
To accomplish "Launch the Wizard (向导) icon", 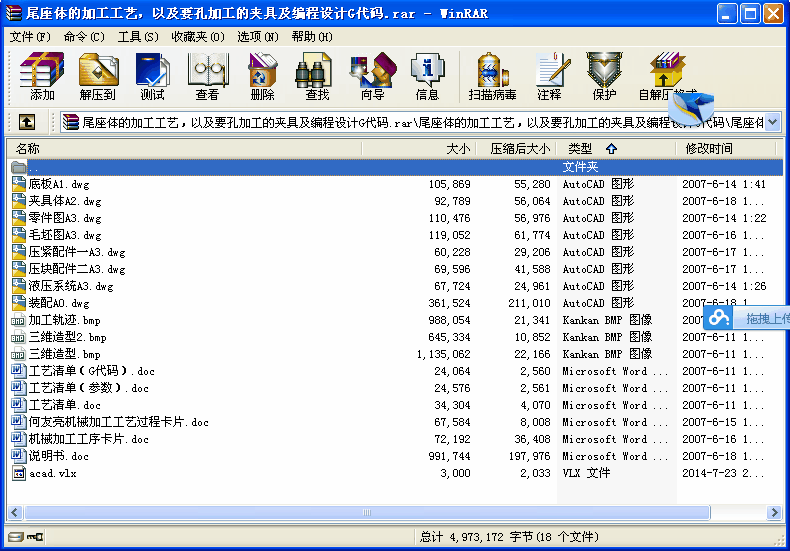I will 373,77.
